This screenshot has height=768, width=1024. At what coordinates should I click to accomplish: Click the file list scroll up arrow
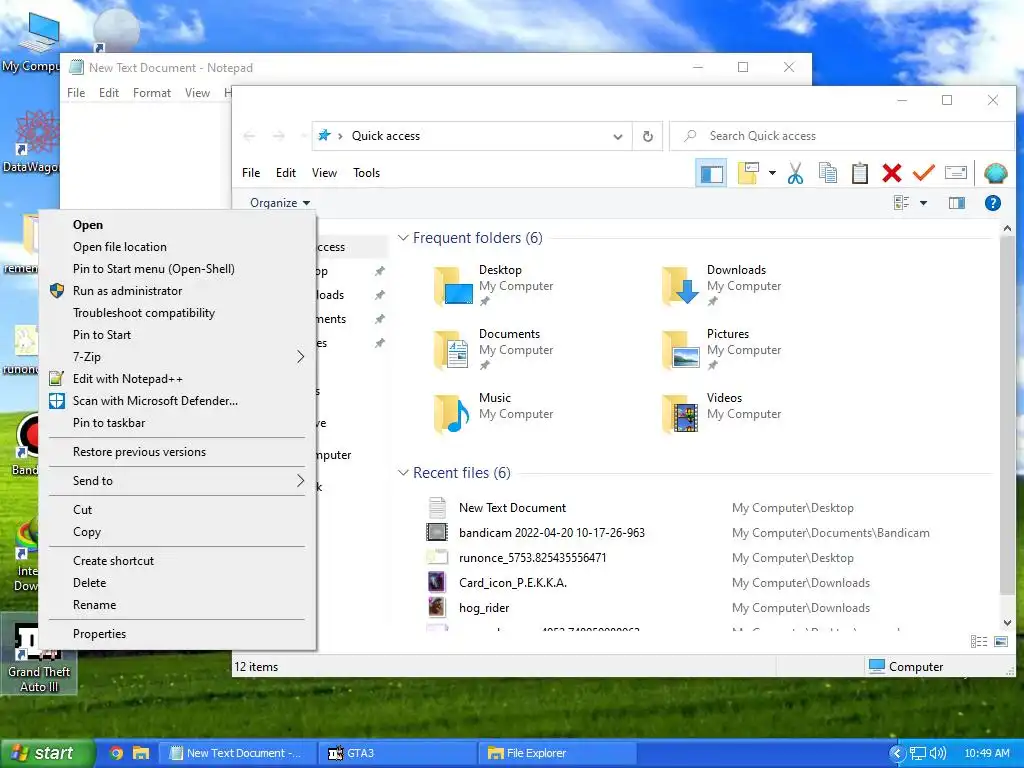coord(1008,229)
